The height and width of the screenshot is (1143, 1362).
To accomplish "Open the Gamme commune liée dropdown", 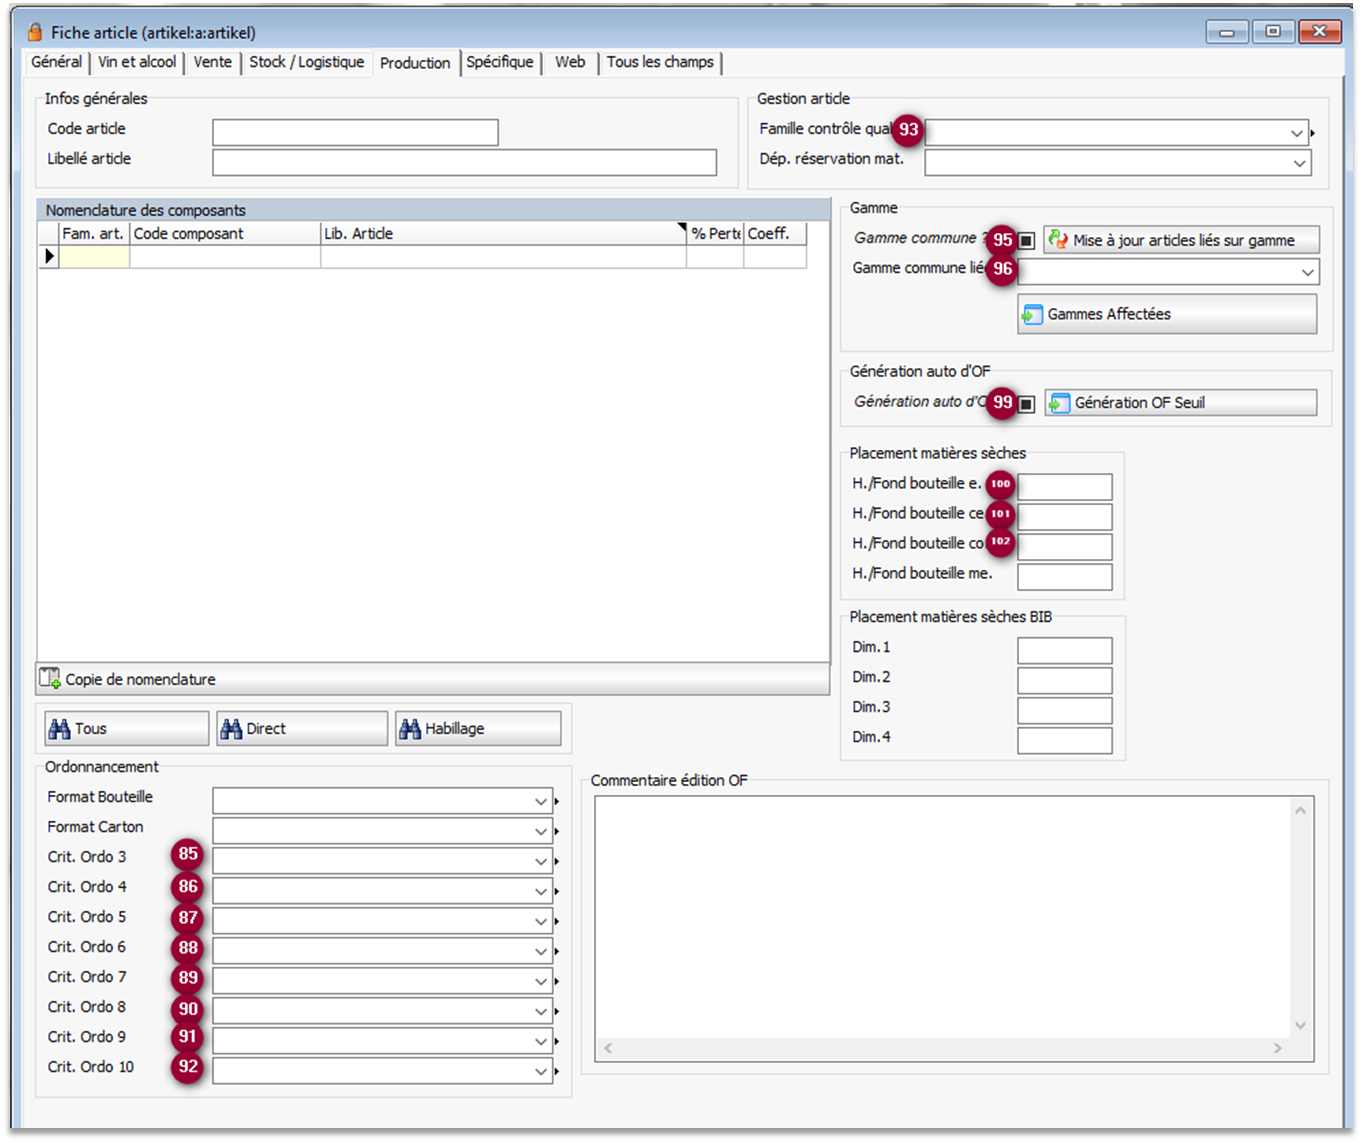I will pos(1307,272).
